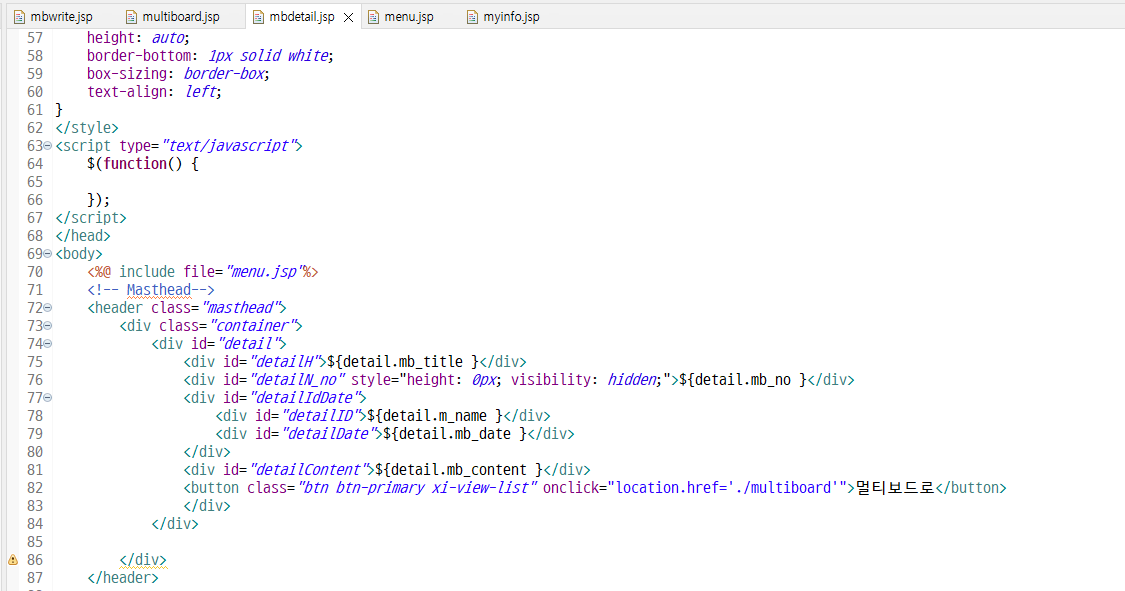1125x591 pixels.
Task: Click the underlined closing div on line 86
Action: click(x=143, y=559)
